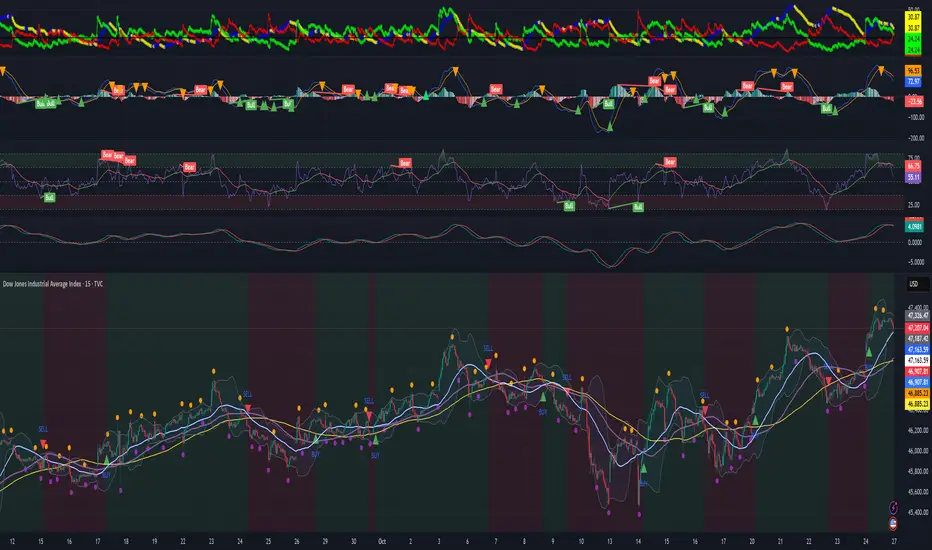Click the 45,800.00 price axis tick
The height and width of the screenshot is (550, 932).
(918, 472)
